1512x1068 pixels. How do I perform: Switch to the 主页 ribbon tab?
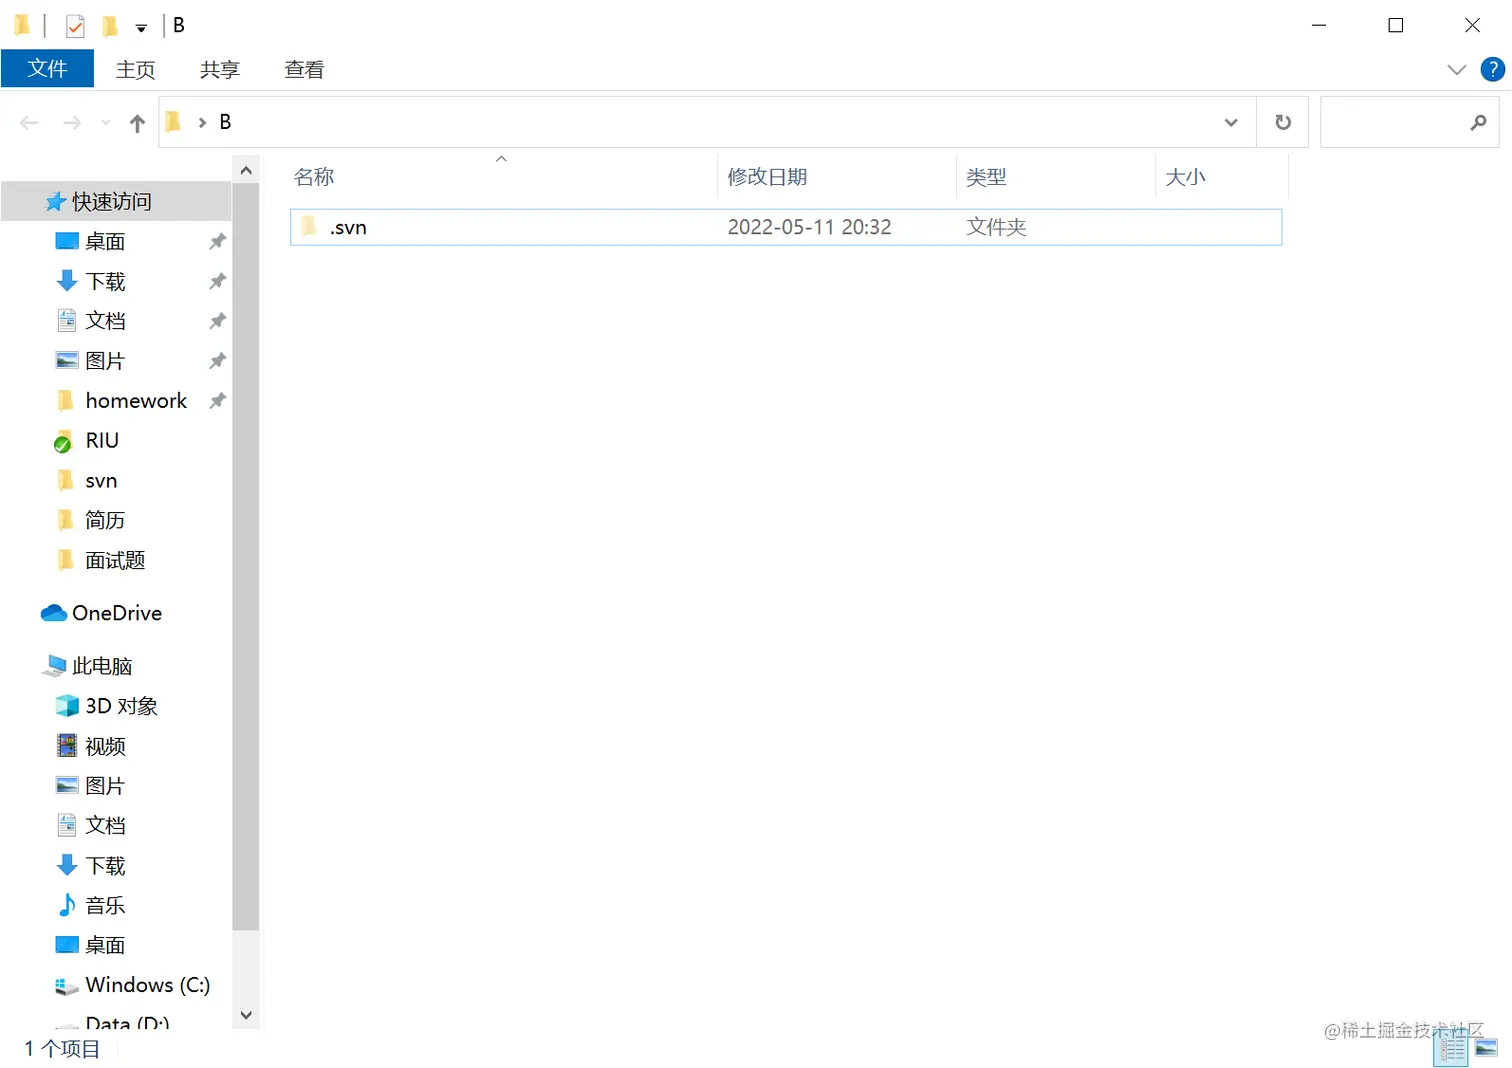coord(136,69)
